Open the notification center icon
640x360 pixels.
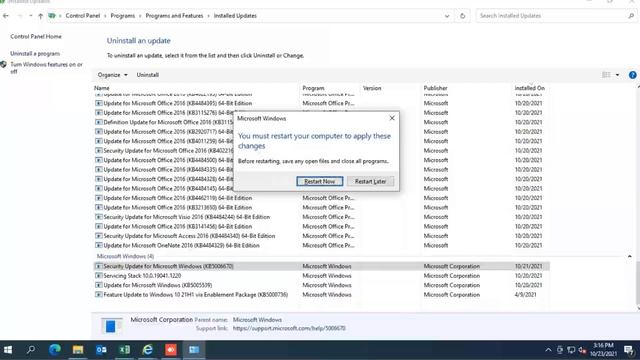tap(629, 350)
